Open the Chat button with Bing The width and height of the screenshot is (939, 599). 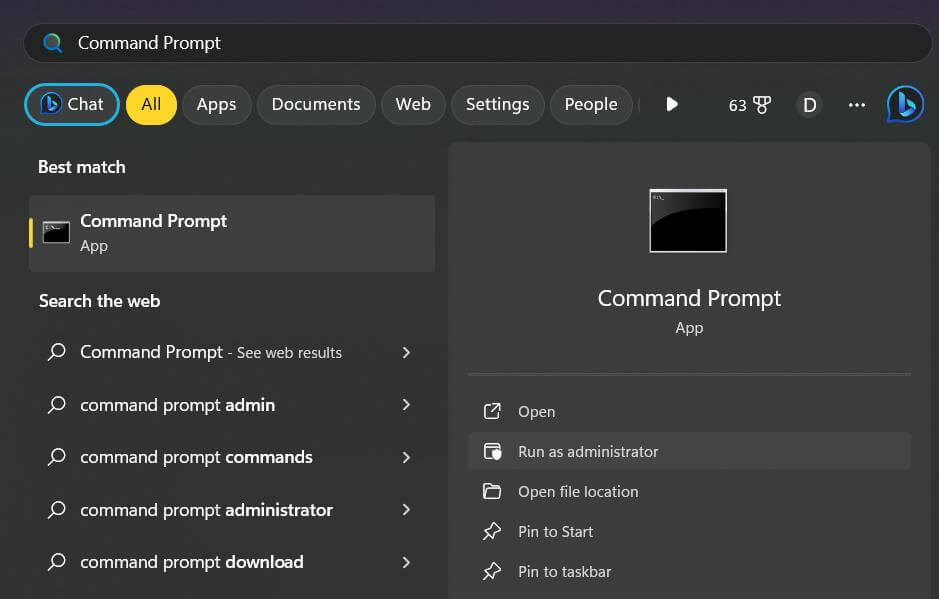point(72,105)
